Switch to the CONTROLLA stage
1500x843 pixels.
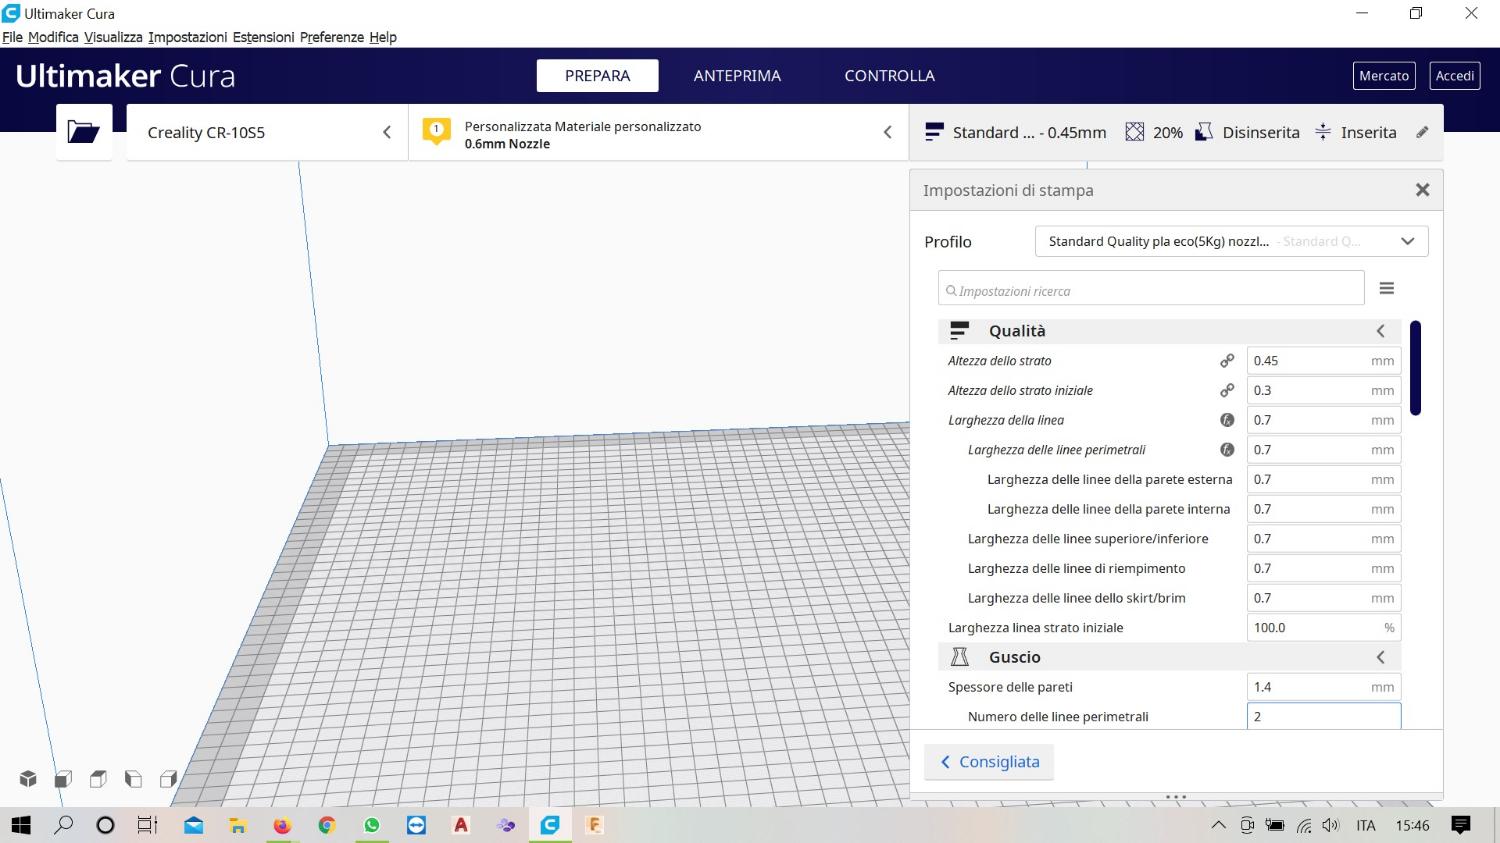pos(889,76)
